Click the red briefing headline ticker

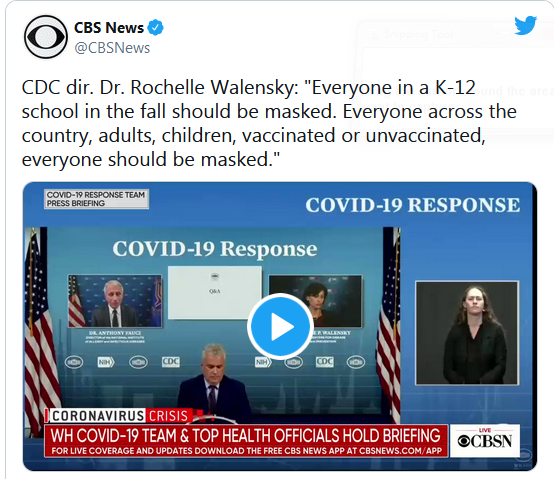pyautogui.click(x=246, y=440)
